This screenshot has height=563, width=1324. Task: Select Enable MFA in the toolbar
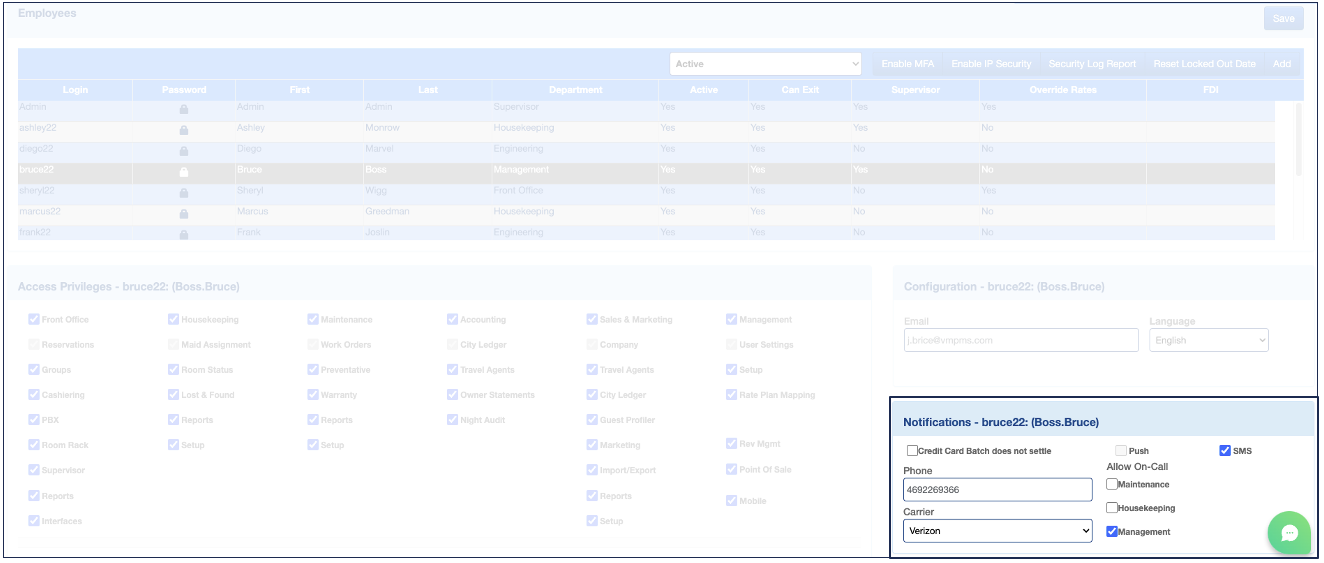[x=907, y=64]
